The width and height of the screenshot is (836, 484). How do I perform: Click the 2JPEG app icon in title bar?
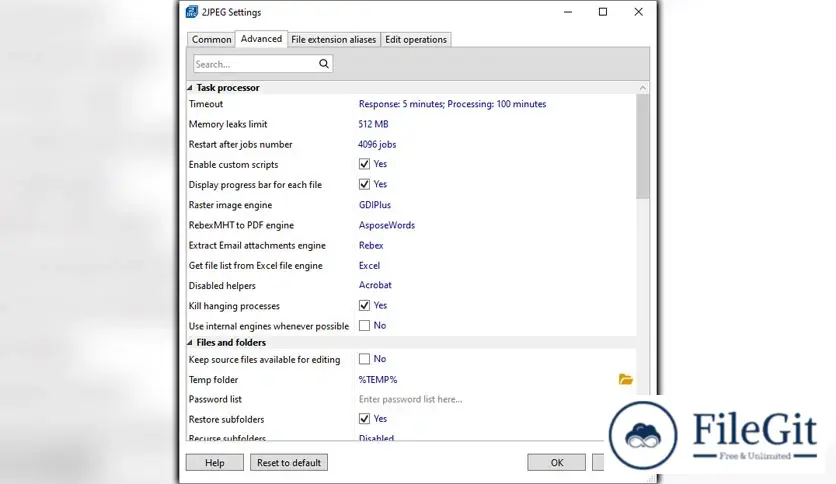coord(191,12)
